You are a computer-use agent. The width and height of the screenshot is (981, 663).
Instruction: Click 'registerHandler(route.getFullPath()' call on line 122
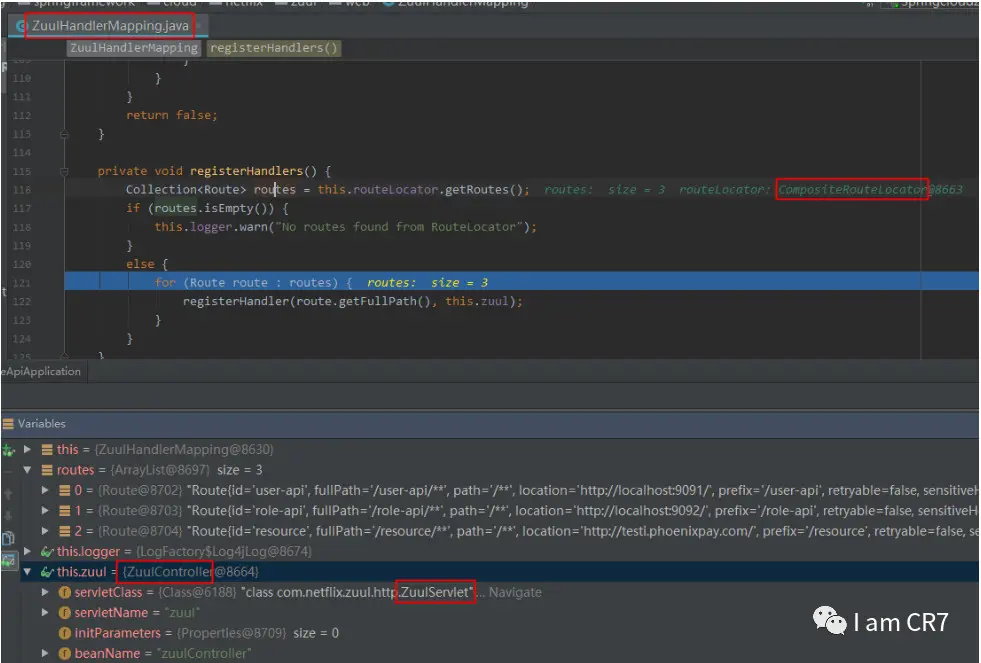[x=310, y=301]
